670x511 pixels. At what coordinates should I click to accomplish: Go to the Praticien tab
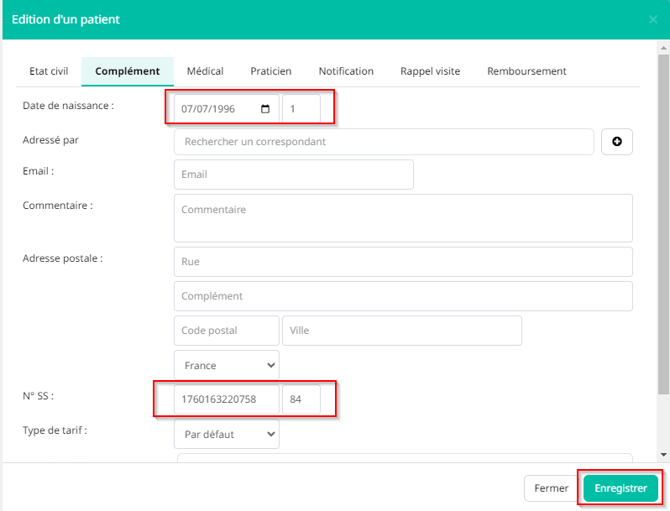click(271, 71)
